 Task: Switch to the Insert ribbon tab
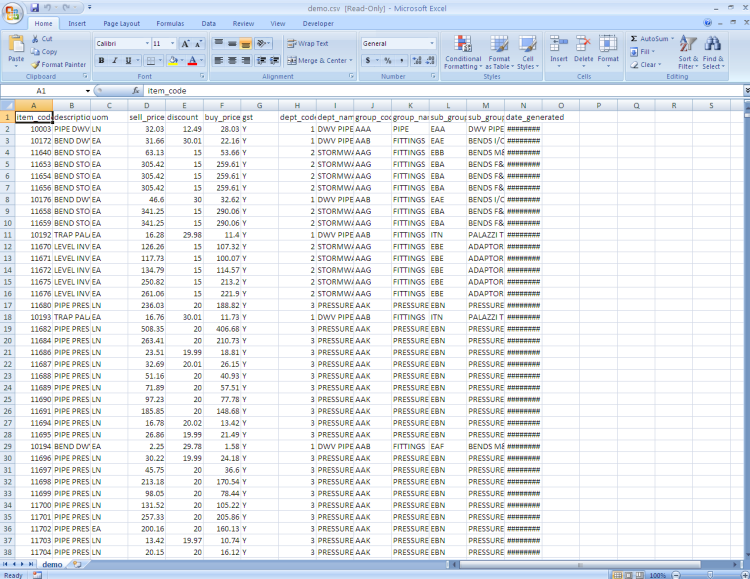(x=77, y=23)
